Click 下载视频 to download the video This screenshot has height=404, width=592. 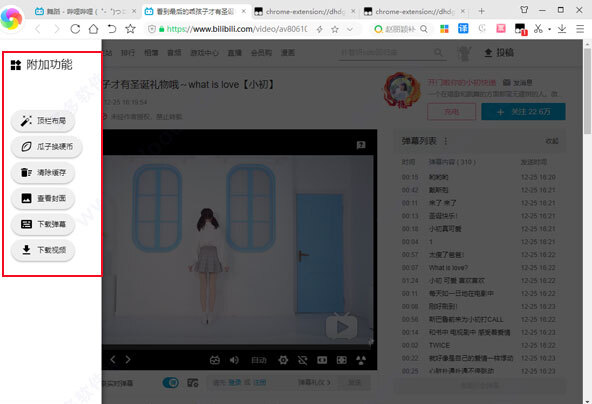[x=43, y=250]
